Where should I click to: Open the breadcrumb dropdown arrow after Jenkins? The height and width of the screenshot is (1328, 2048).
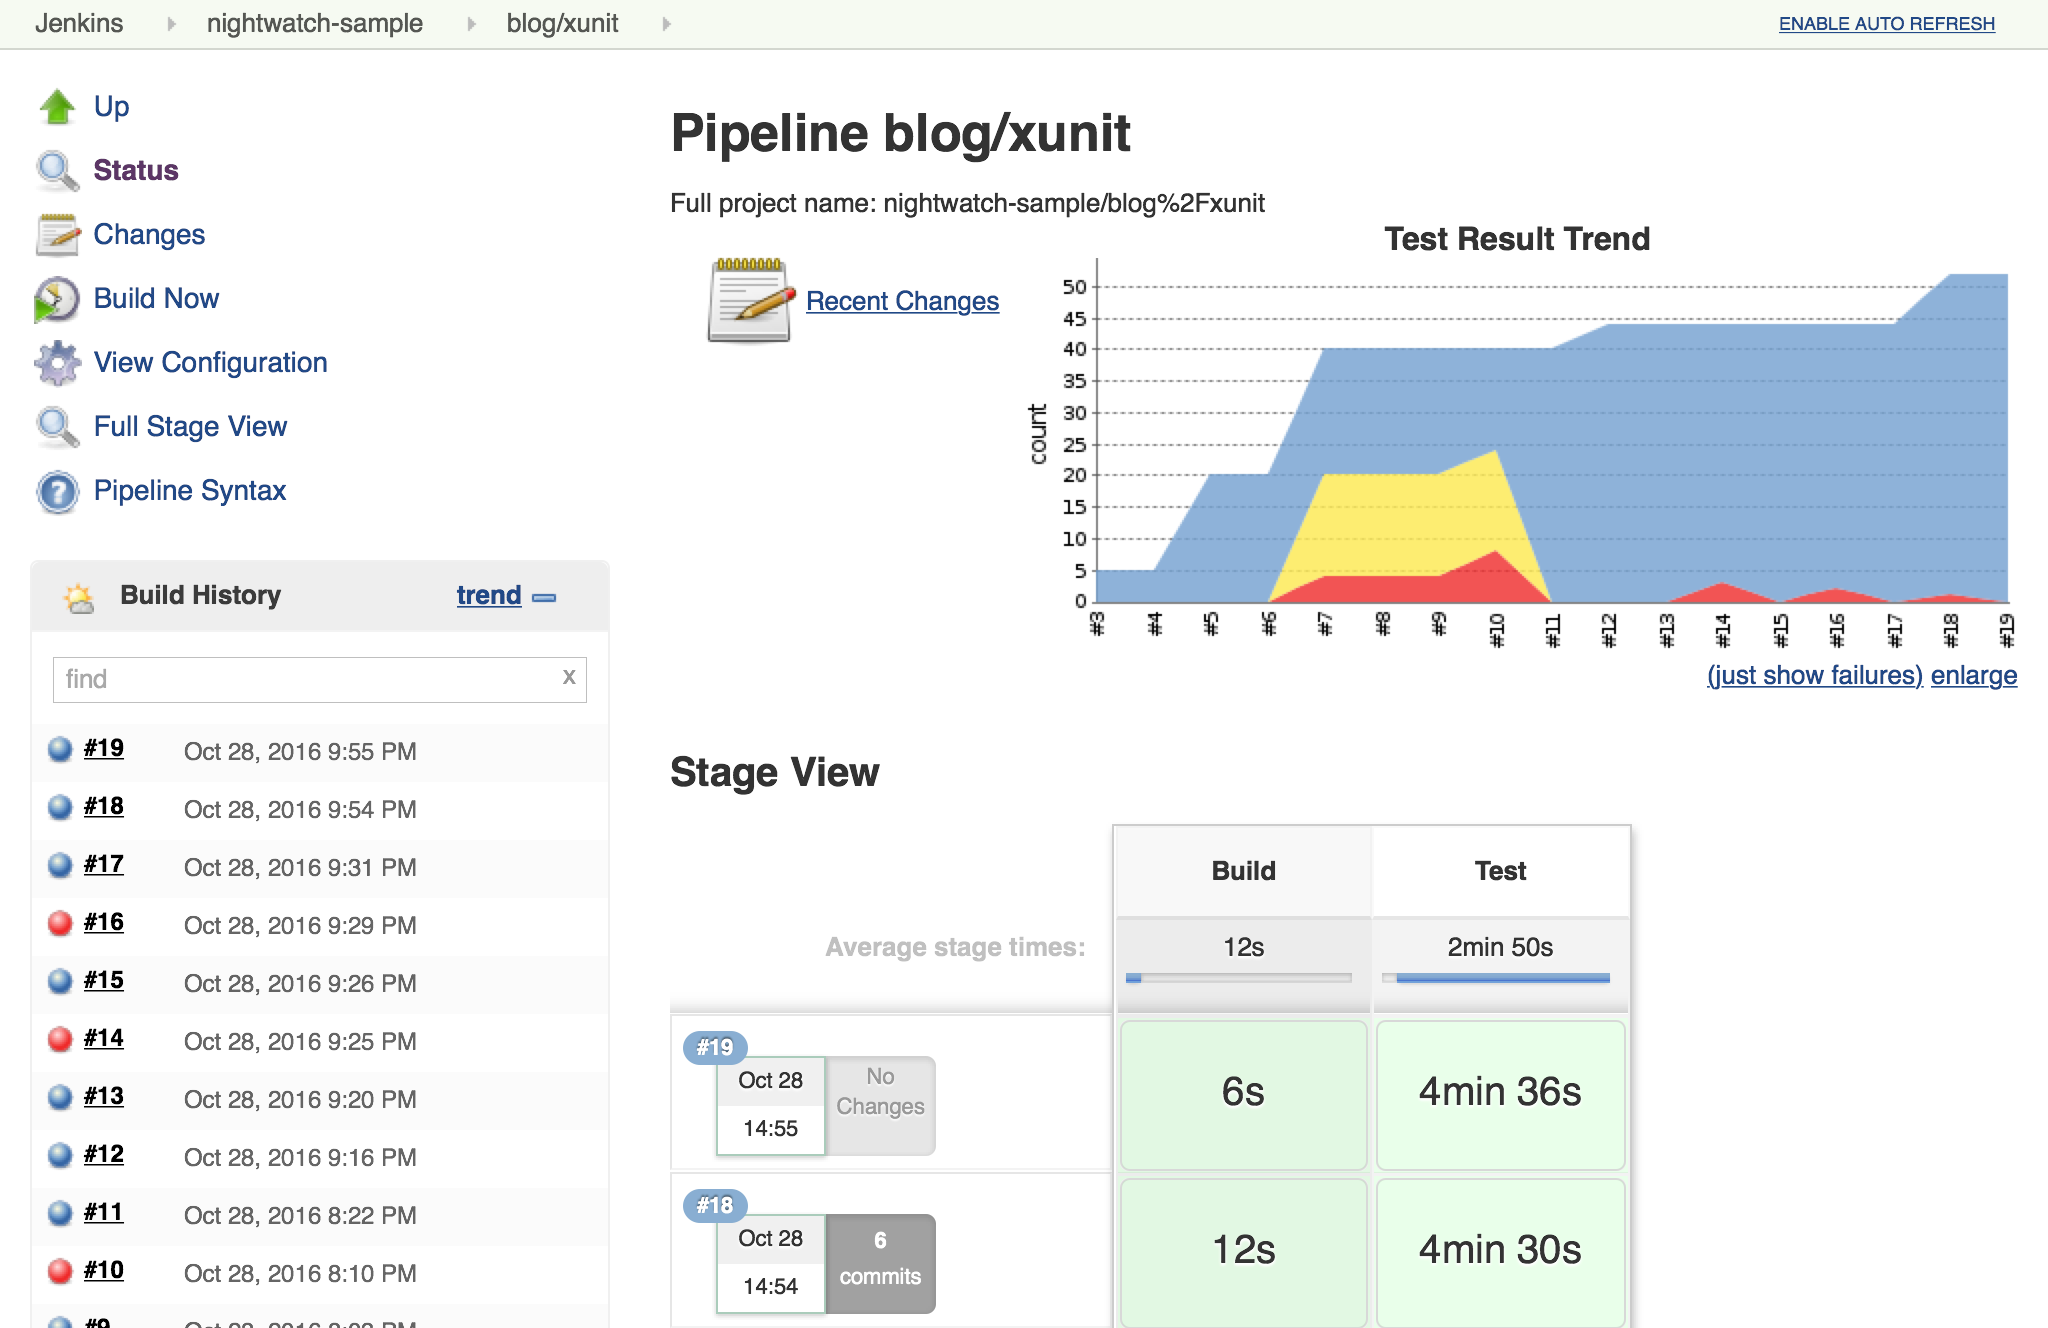[x=171, y=24]
